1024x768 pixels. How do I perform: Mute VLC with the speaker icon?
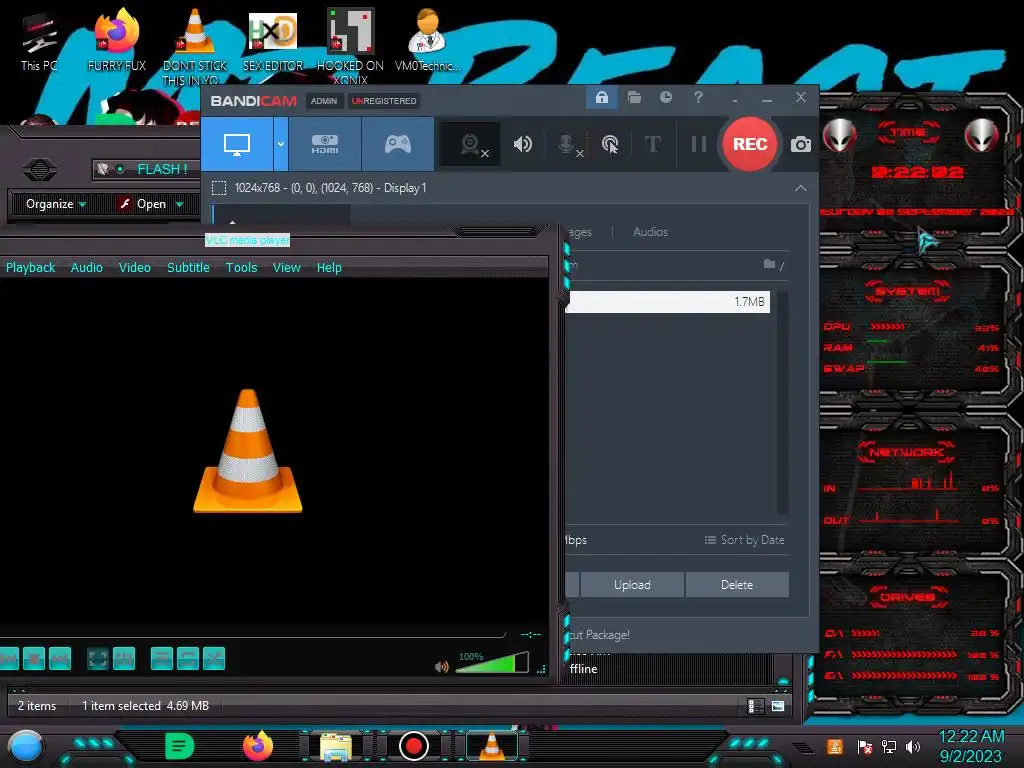pyautogui.click(x=442, y=667)
